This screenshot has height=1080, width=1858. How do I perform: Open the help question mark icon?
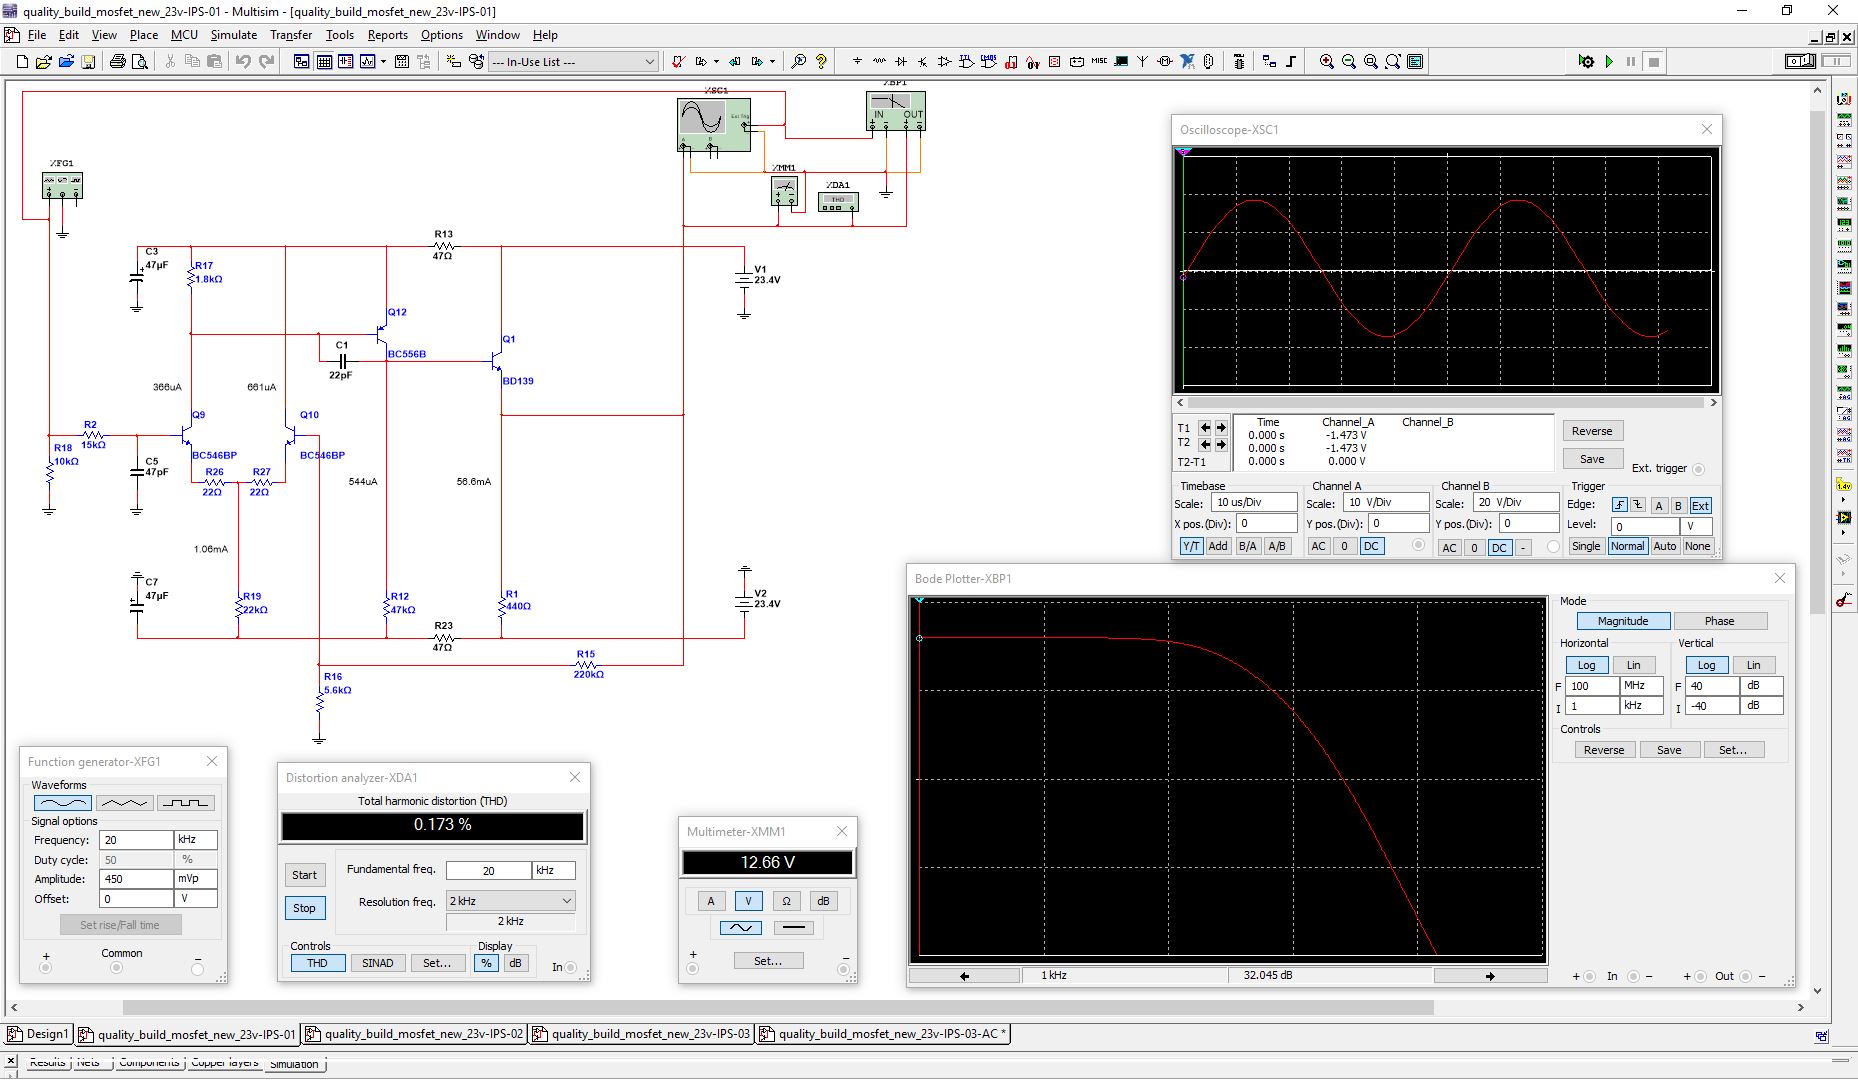pos(821,62)
